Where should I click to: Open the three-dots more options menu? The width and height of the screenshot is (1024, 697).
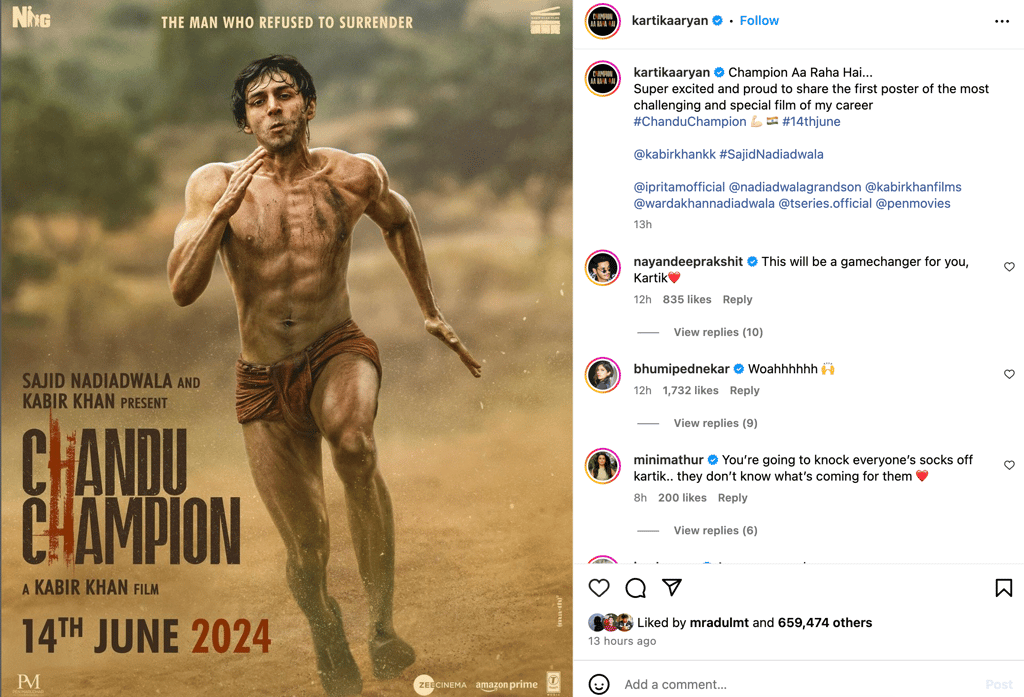pyautogui.click(x=1002, y=22)
